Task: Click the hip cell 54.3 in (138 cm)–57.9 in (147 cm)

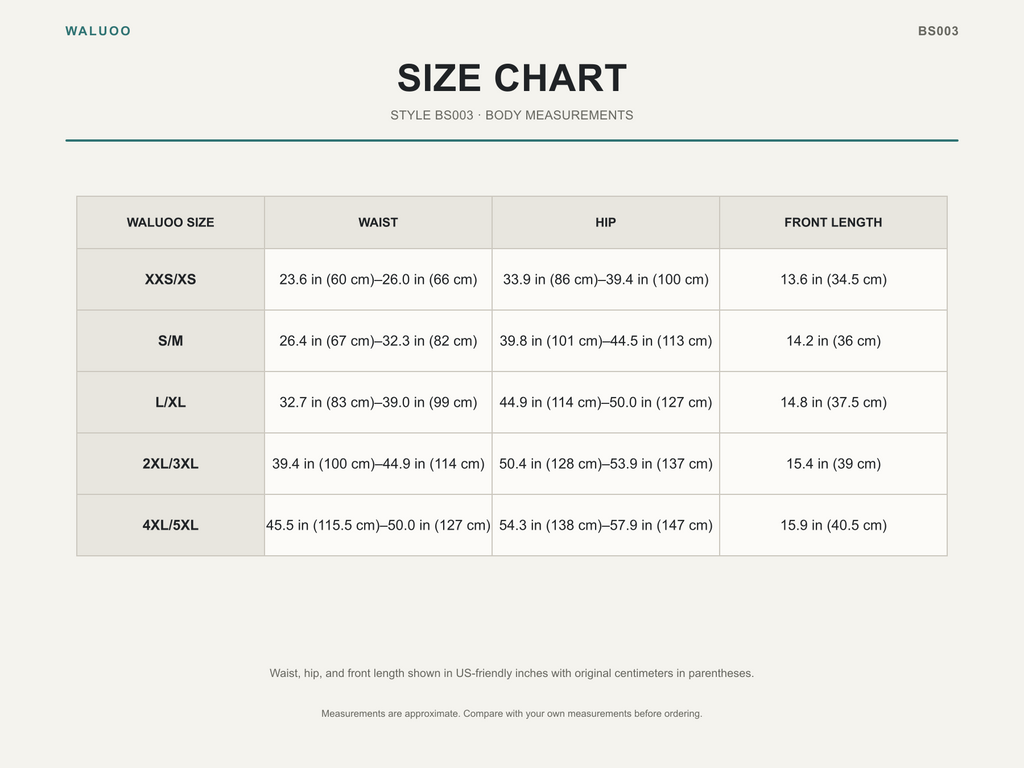Action: pos(605,525)
